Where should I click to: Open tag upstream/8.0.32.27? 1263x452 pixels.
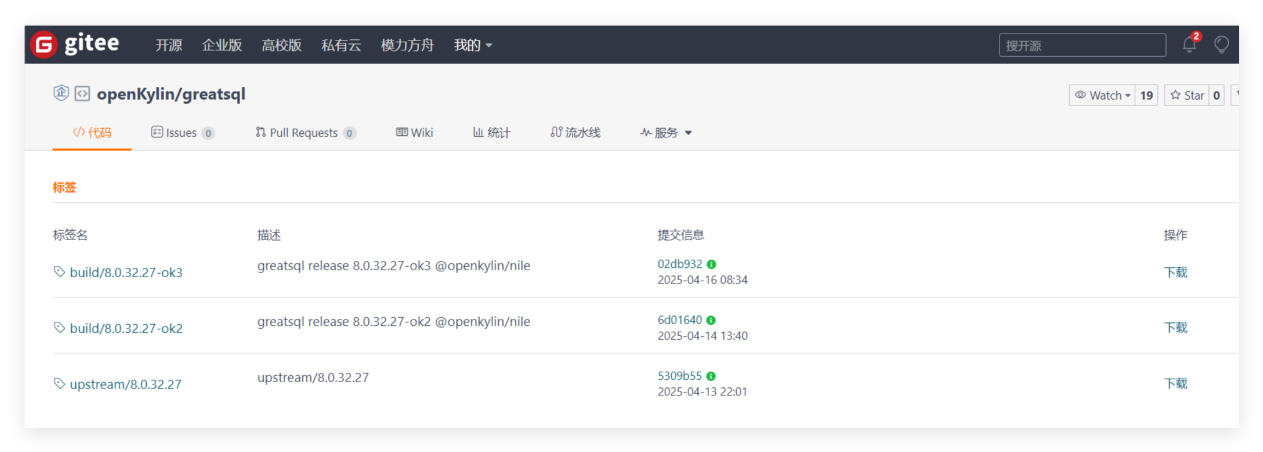[x=126, y=384]
